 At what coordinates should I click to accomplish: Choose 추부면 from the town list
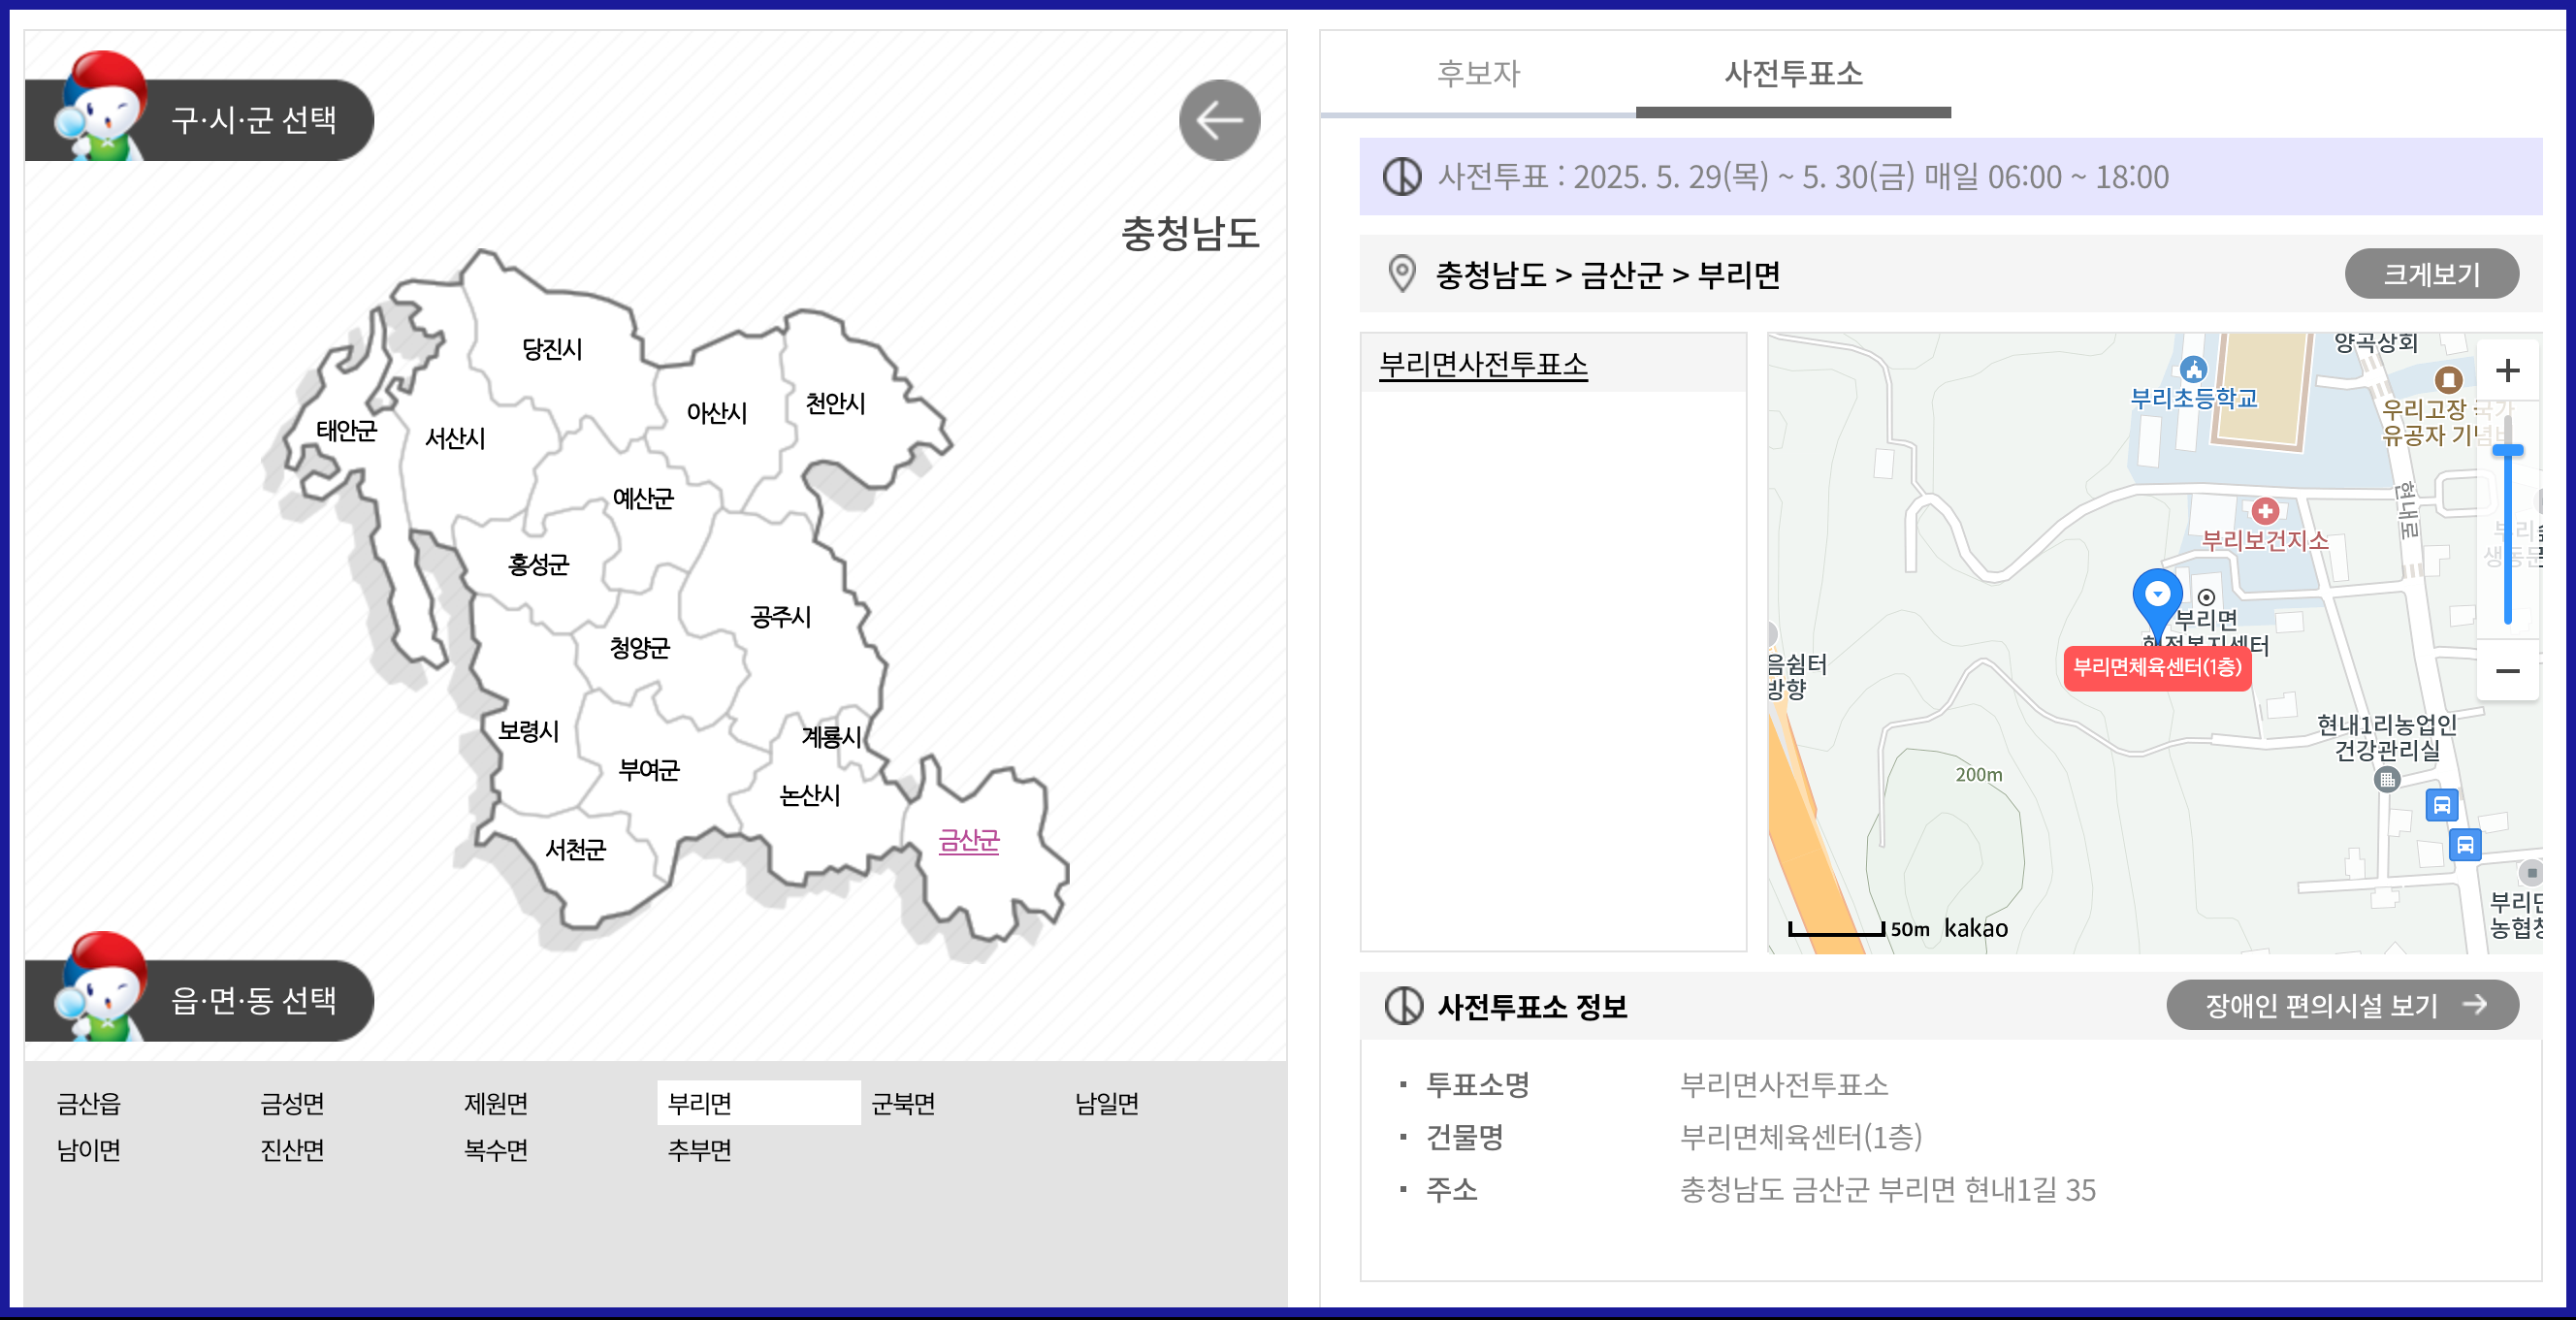coord(699,1150)
